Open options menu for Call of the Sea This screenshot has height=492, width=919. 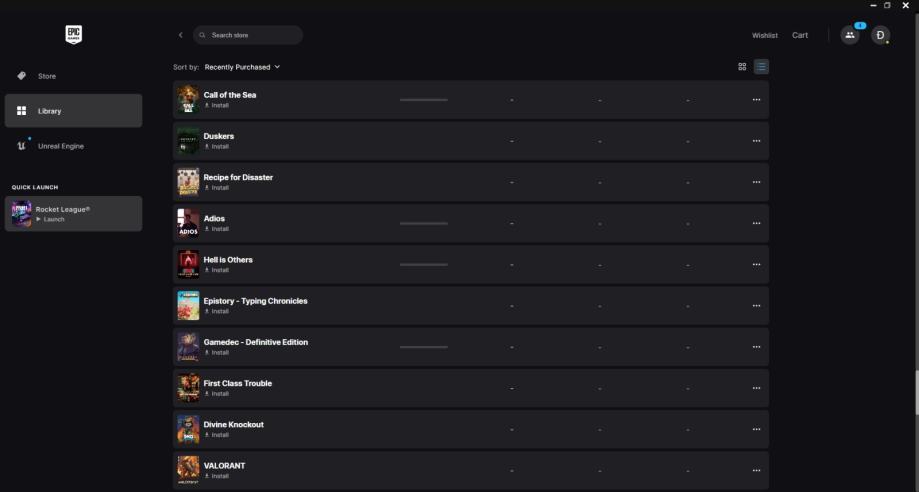[756, 100]
